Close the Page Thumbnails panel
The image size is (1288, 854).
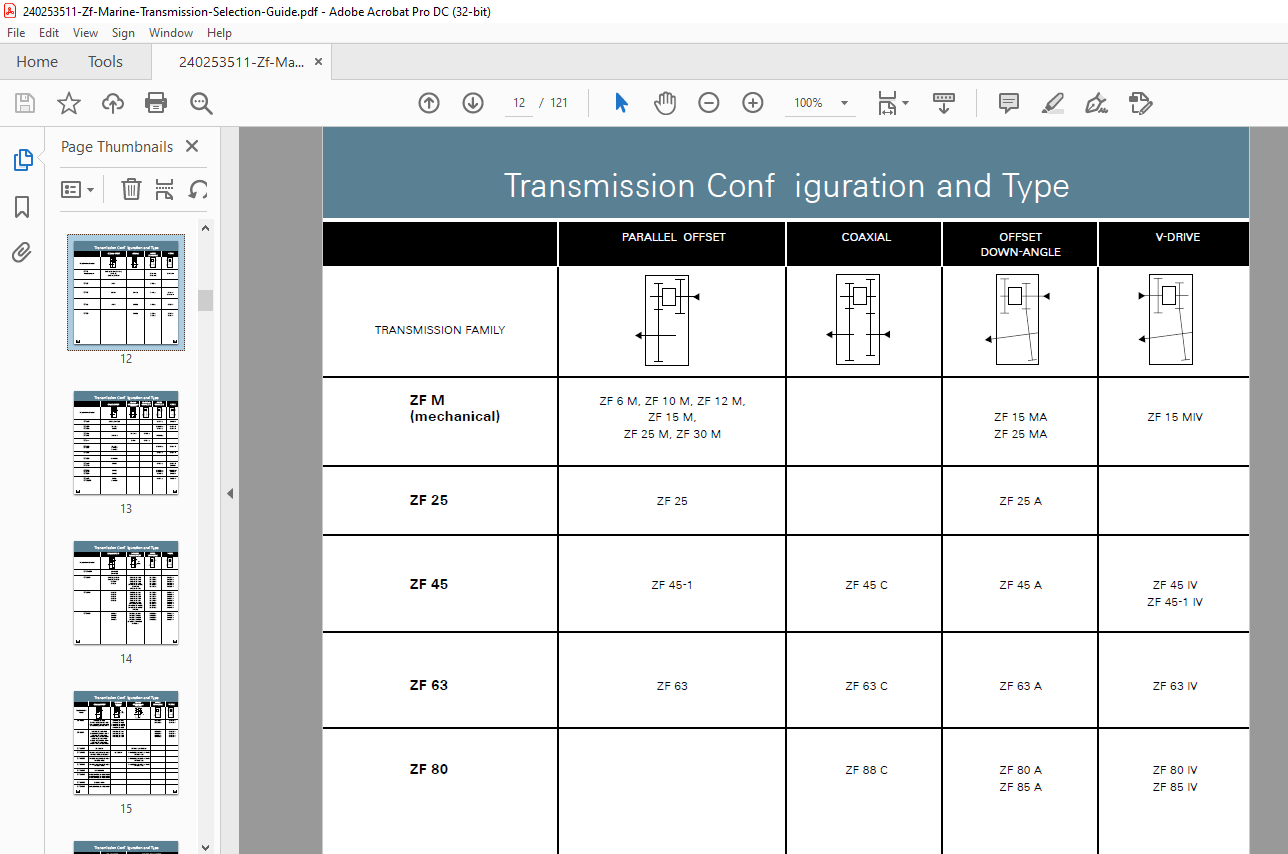192,147
